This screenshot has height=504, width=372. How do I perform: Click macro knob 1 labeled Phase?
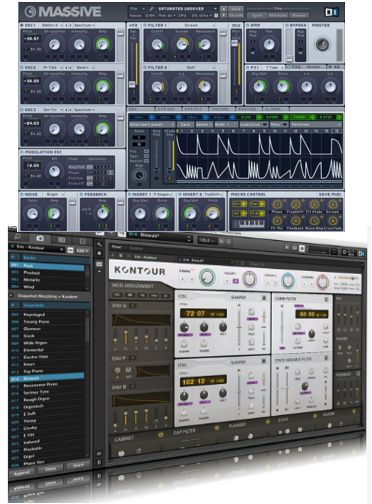(277, 204)
